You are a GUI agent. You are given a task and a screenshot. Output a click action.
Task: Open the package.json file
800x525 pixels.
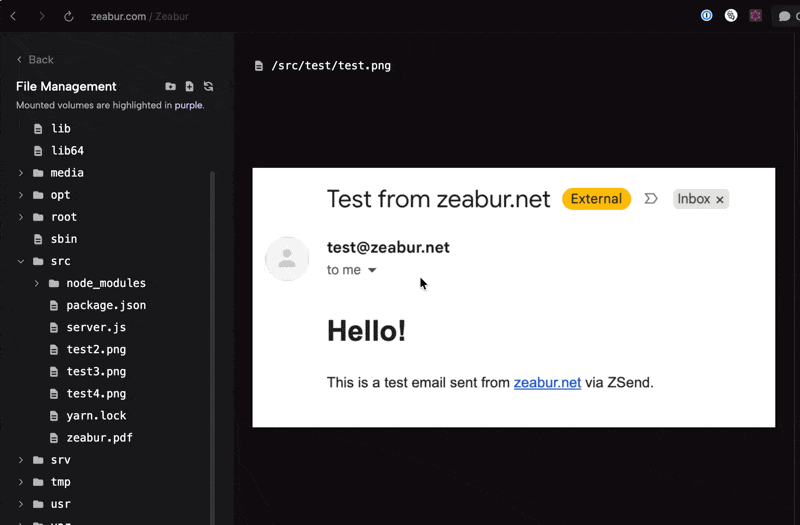[x=105, y=305]
